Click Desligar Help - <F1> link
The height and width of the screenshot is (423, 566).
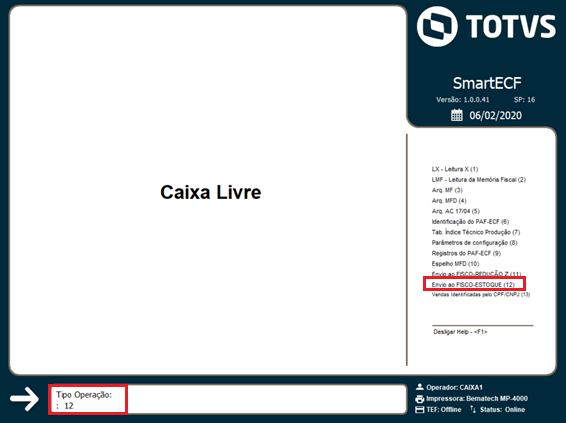tap(460, 332)
